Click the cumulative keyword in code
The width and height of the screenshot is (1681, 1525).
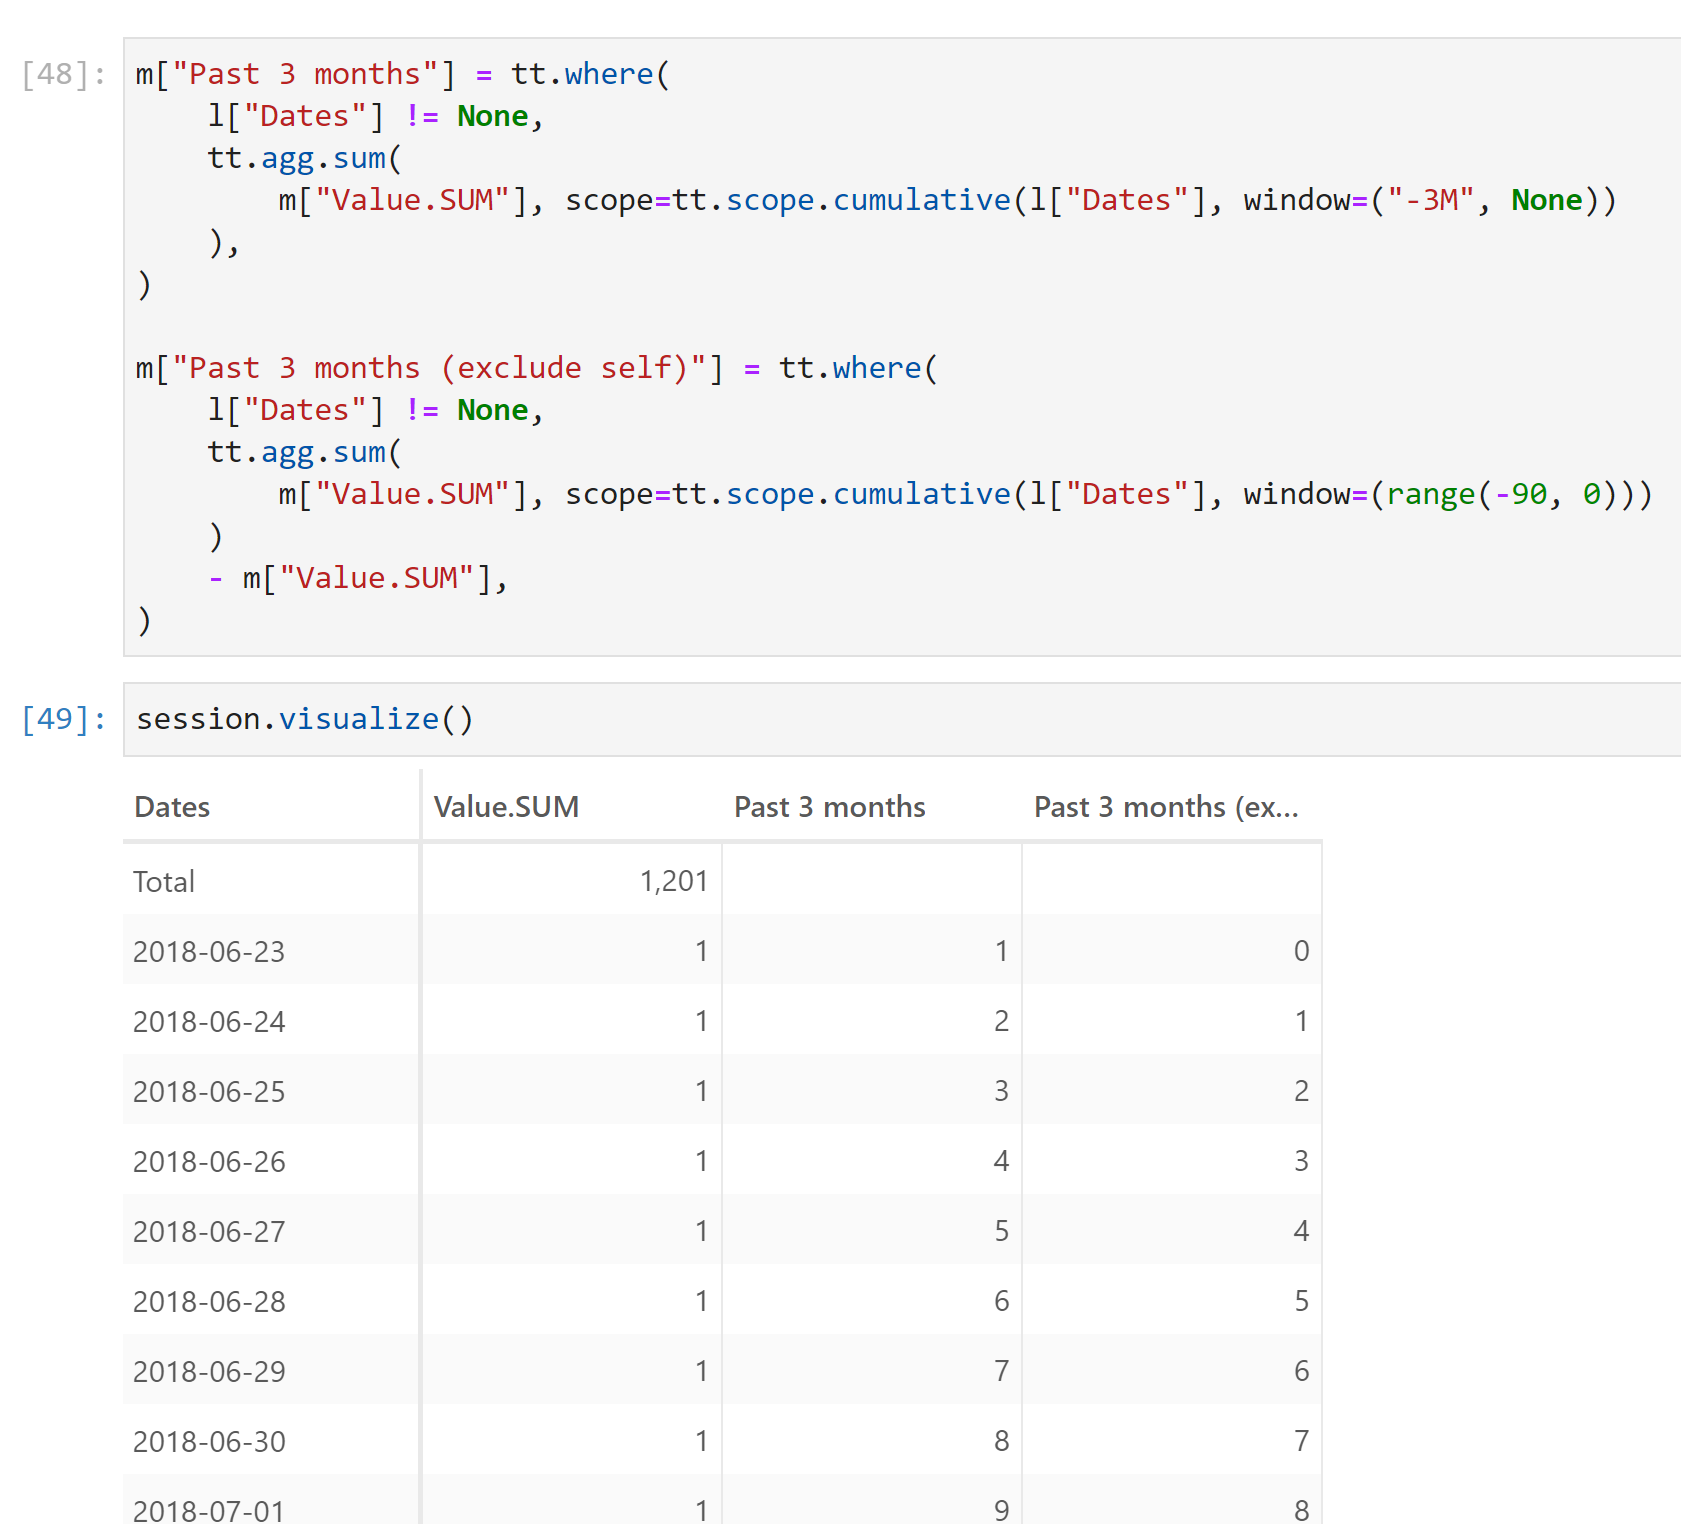point(921,199)
